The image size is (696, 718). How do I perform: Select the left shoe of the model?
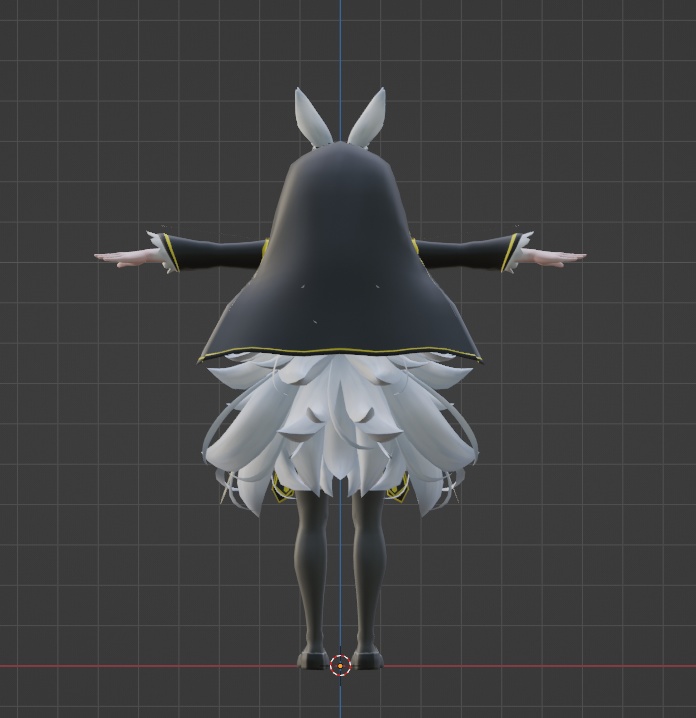pyautogui.click(x=313, y=658)
